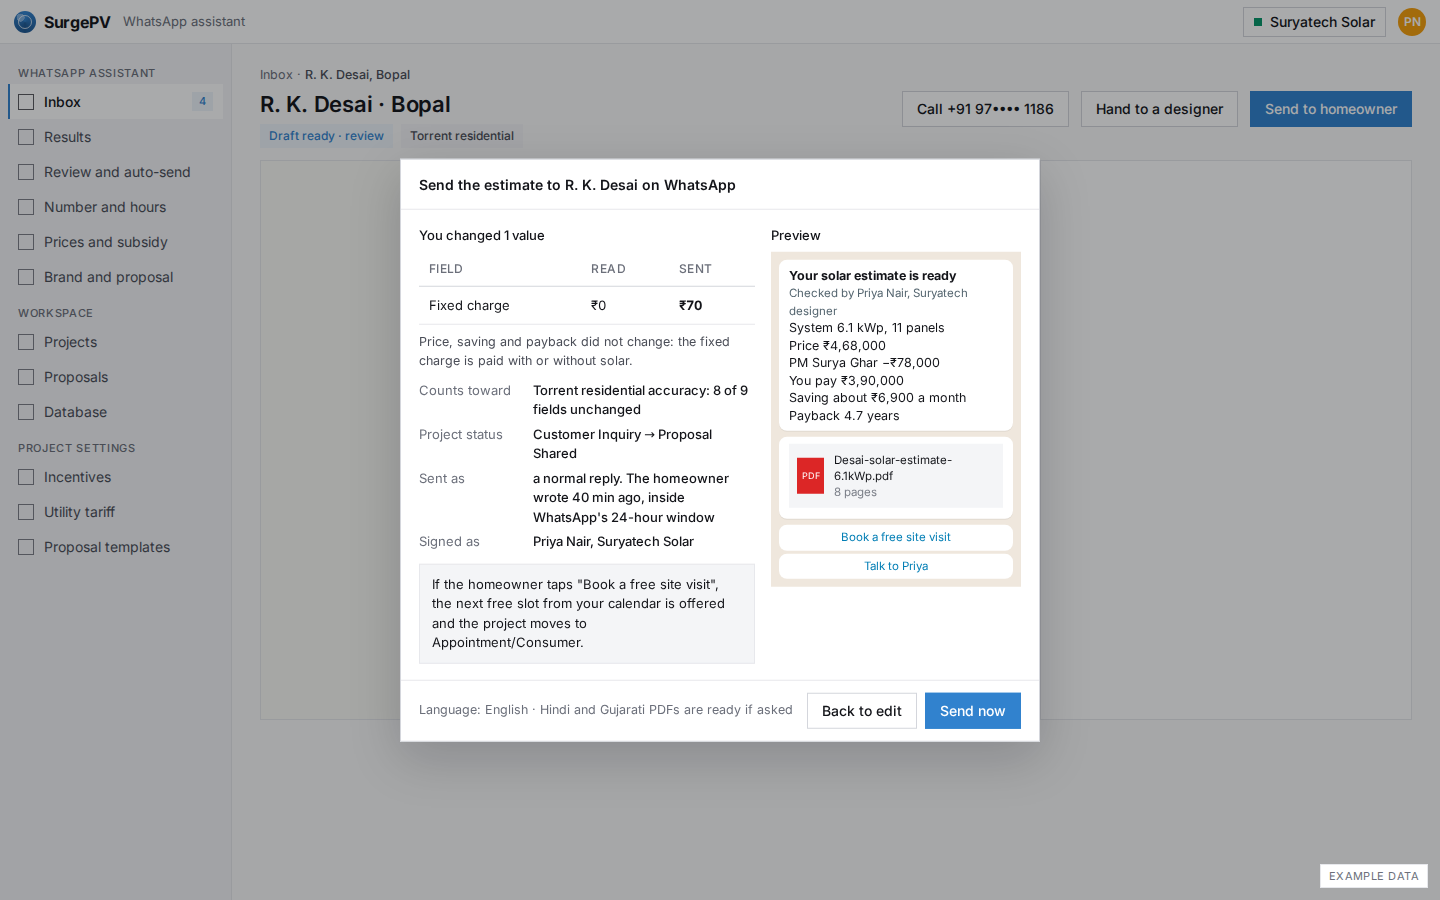Click the "You changed 1 value" heading
The width and height of the screenshot is (1440, 900).
pyautogui.click(x=482, y=236)
